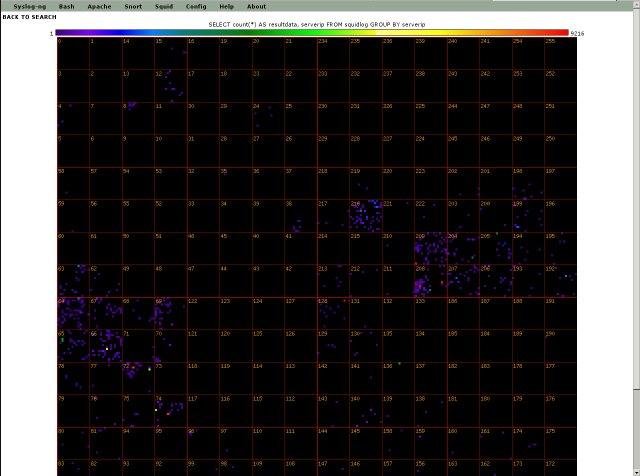Click heatmap cell 66 with bright dot

tap(105, 346)
